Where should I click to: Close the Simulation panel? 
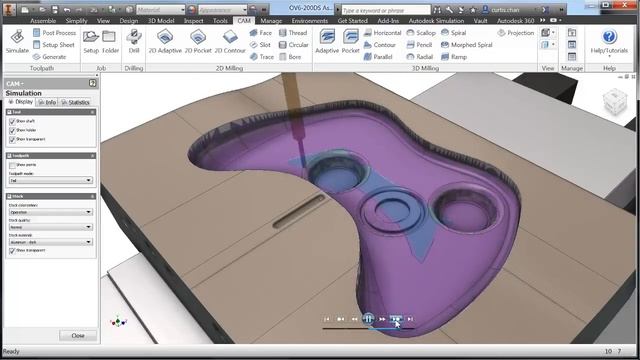pos(78,336)
